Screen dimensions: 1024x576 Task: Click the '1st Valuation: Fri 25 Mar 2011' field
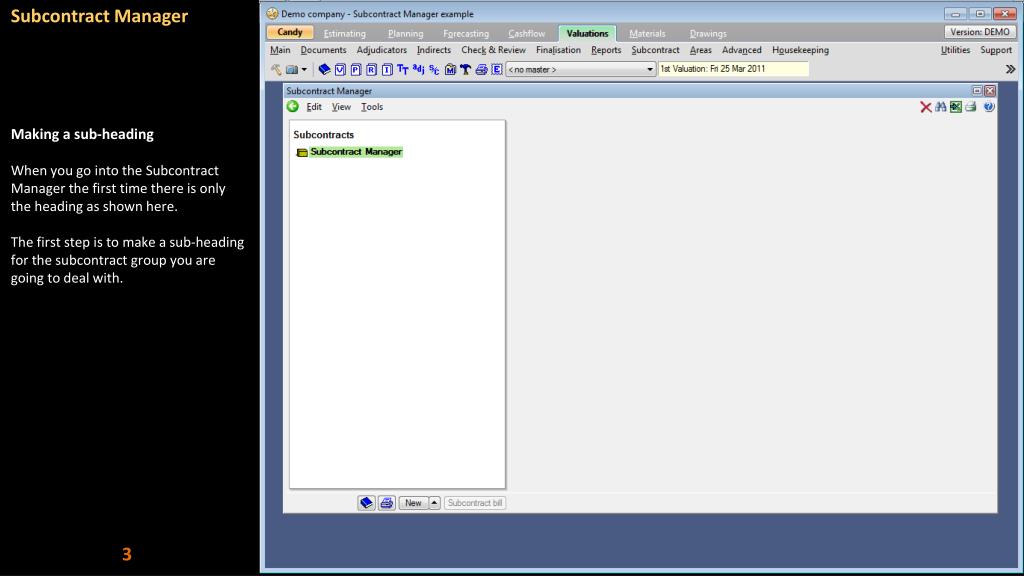pos(733,69)
